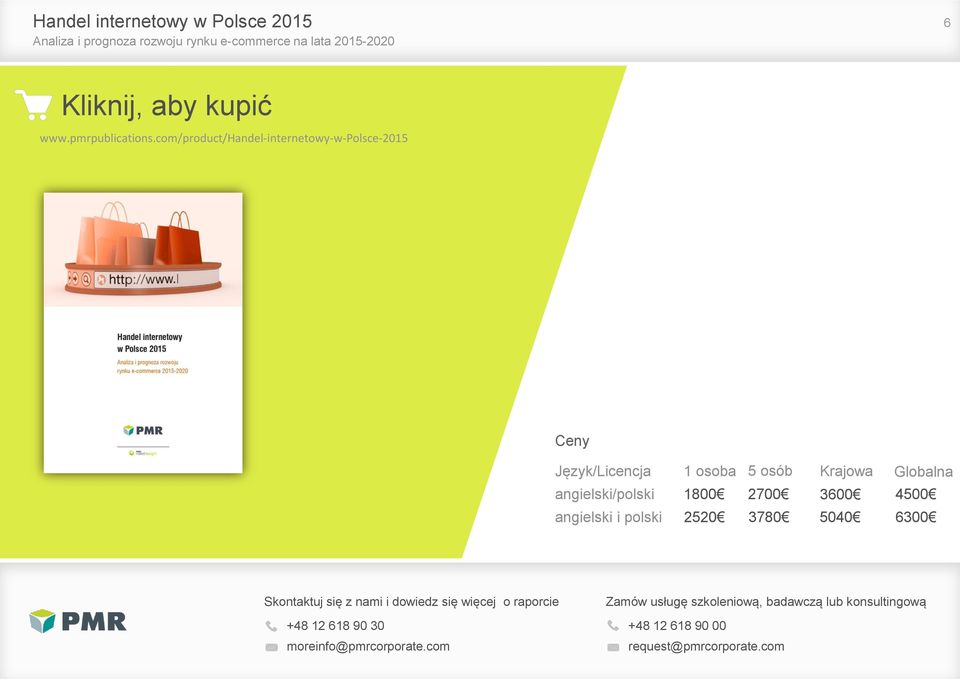The width and height of the screenshot is (960, 679).
Task: Click the report cover thumbnail
Action: (x=143, y=332)
